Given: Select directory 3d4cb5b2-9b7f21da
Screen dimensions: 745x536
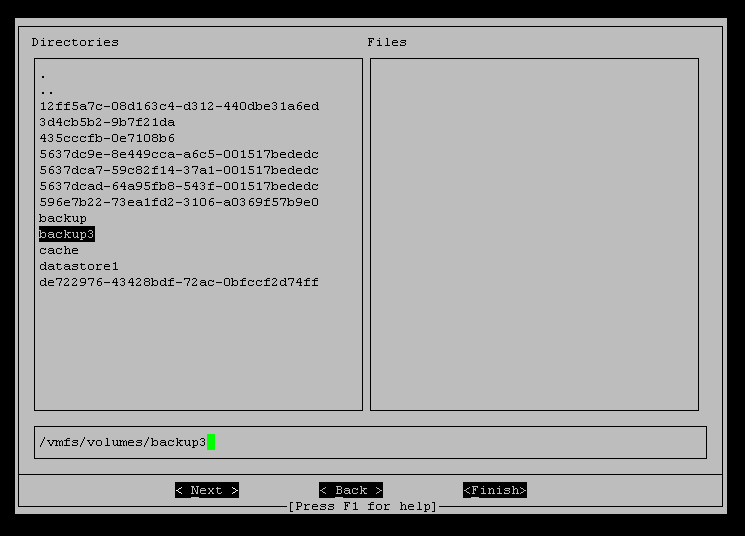Looking at the screenshot, I should click(x=107, y=122).
